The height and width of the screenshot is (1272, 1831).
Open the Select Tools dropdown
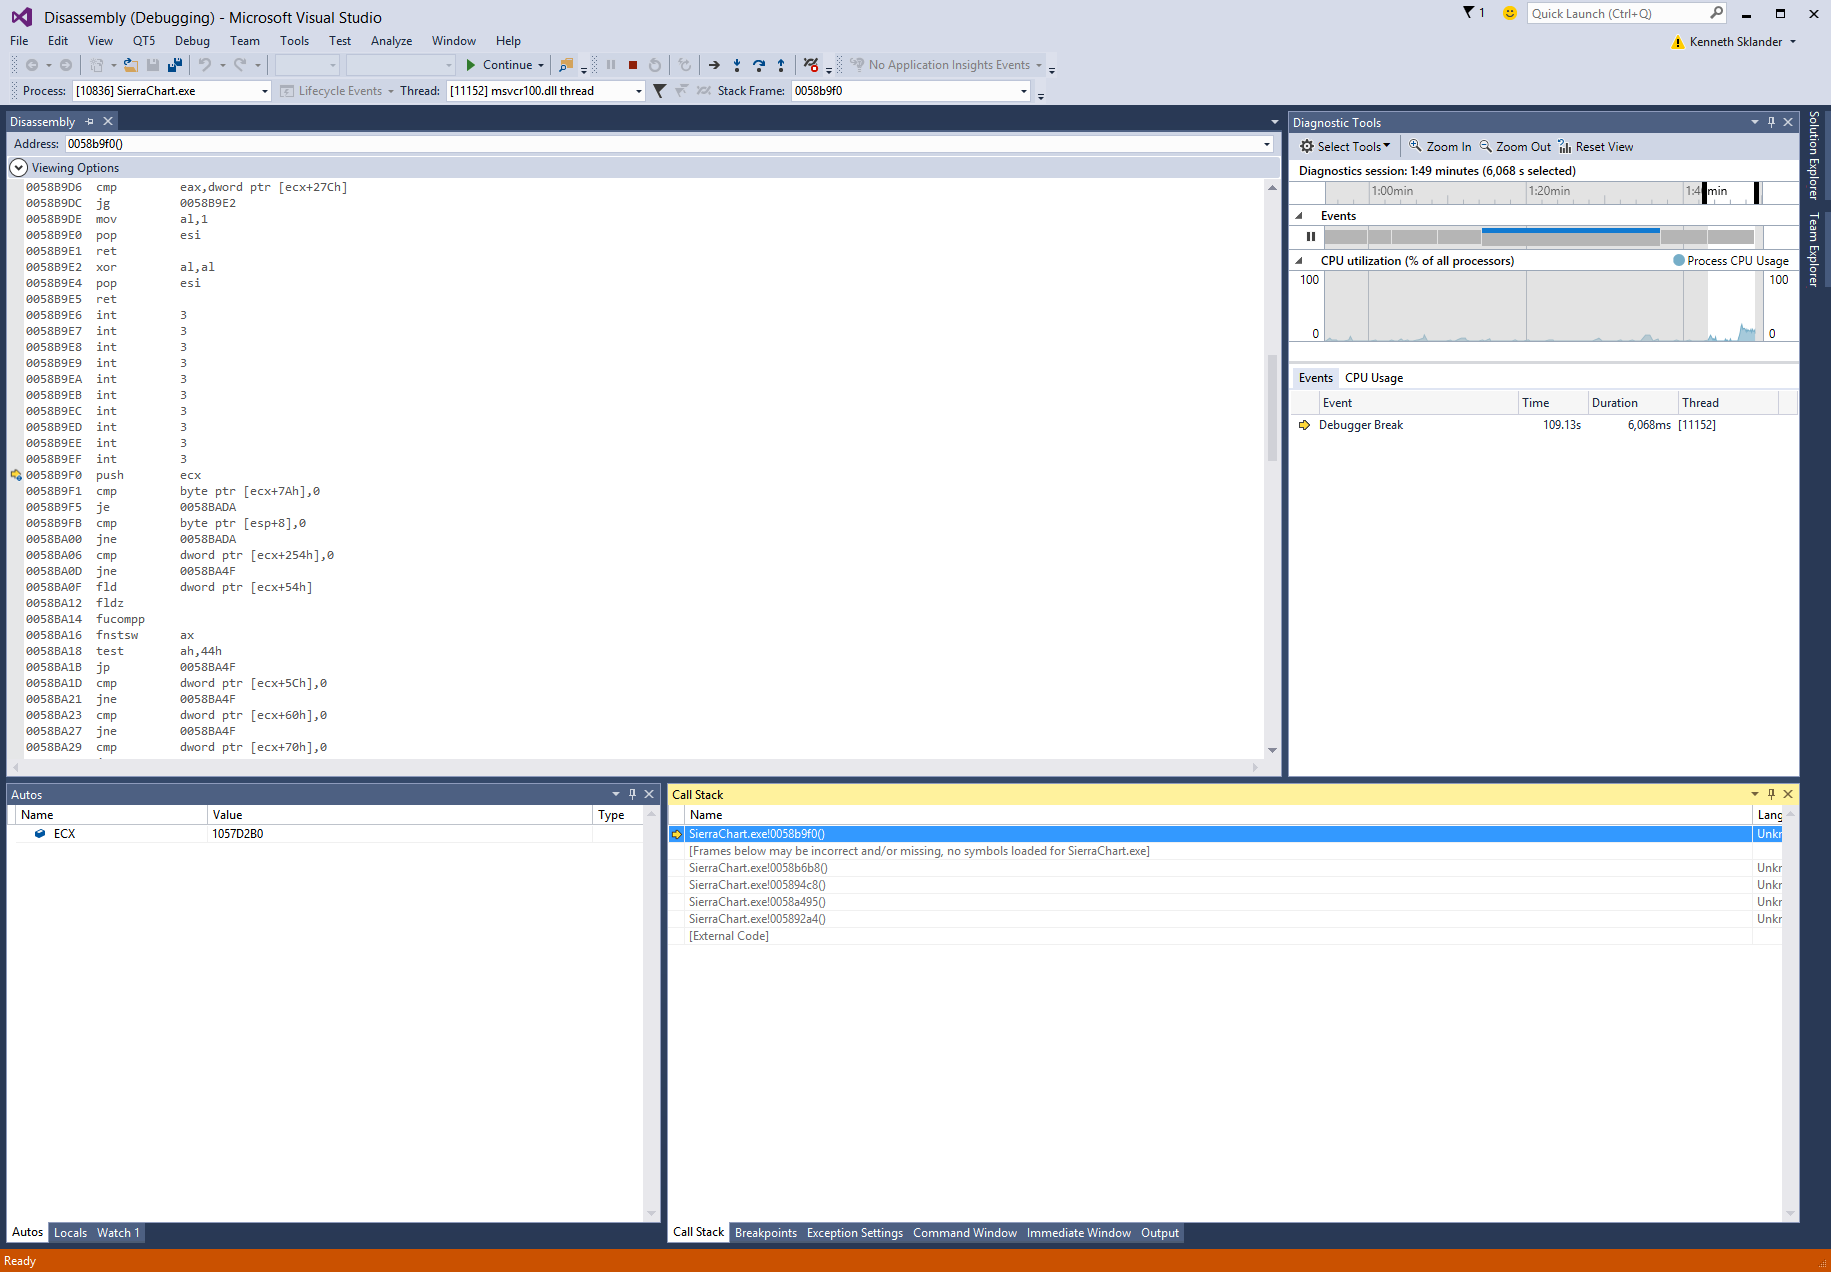[1345, 147]
